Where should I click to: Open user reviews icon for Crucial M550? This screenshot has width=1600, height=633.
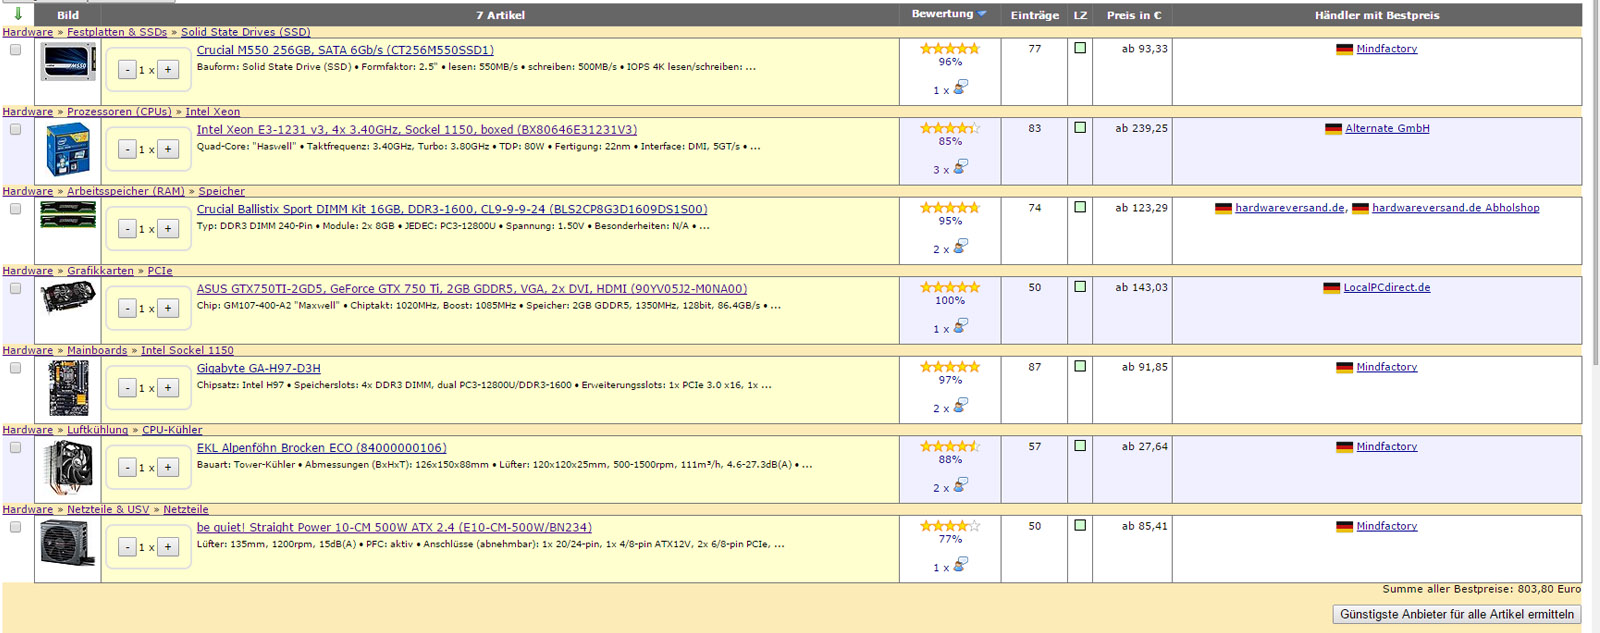[960, 88]
